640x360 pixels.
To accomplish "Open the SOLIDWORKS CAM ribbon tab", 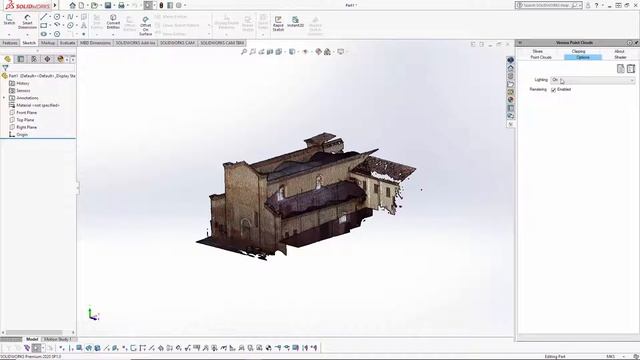I will [x=178, y=43].
